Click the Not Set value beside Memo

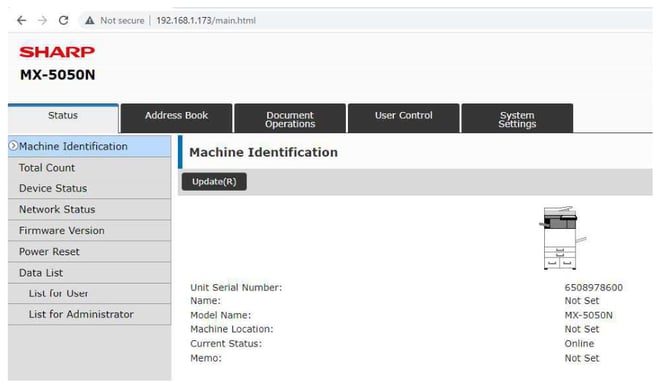click(x=582, y=358)
